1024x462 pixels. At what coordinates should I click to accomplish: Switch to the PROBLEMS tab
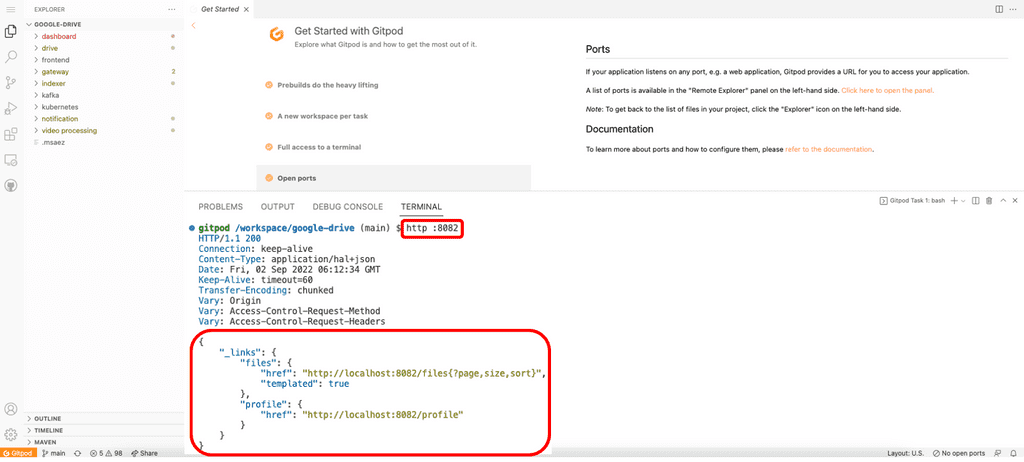(x=220, y=207)
